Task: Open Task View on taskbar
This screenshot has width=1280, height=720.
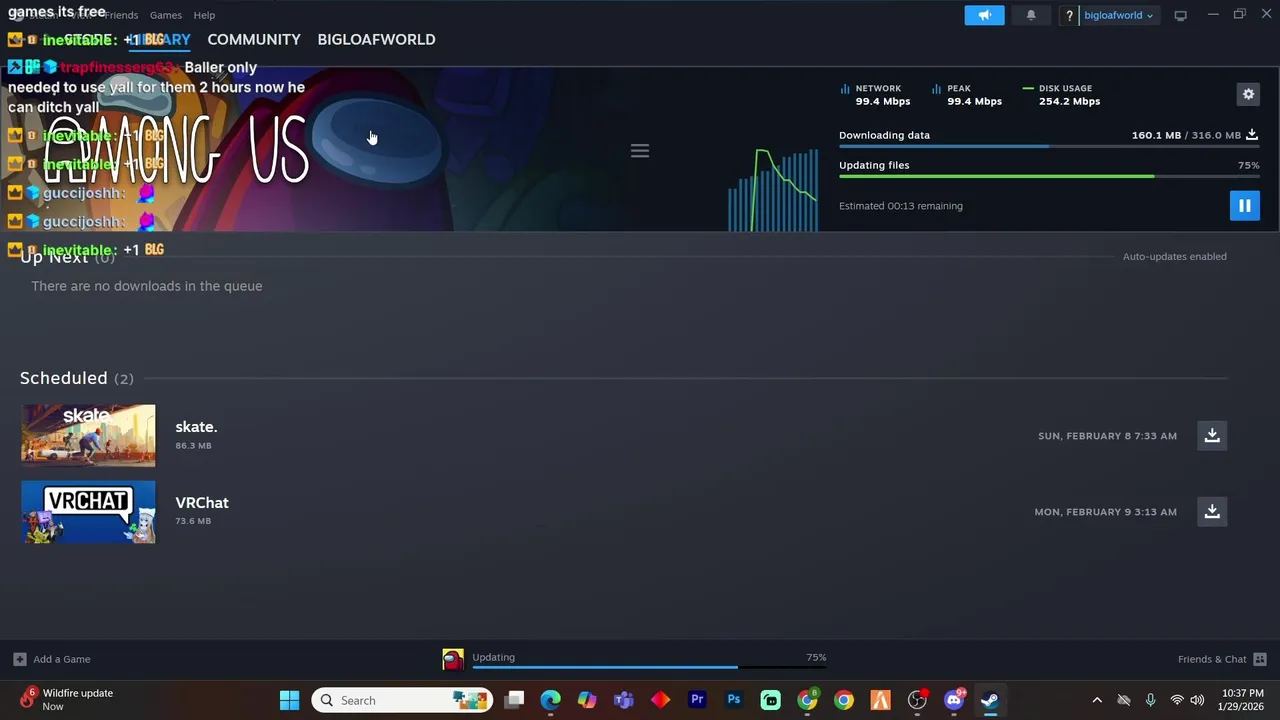Action: pyautogui.click(x=514, y=700)
